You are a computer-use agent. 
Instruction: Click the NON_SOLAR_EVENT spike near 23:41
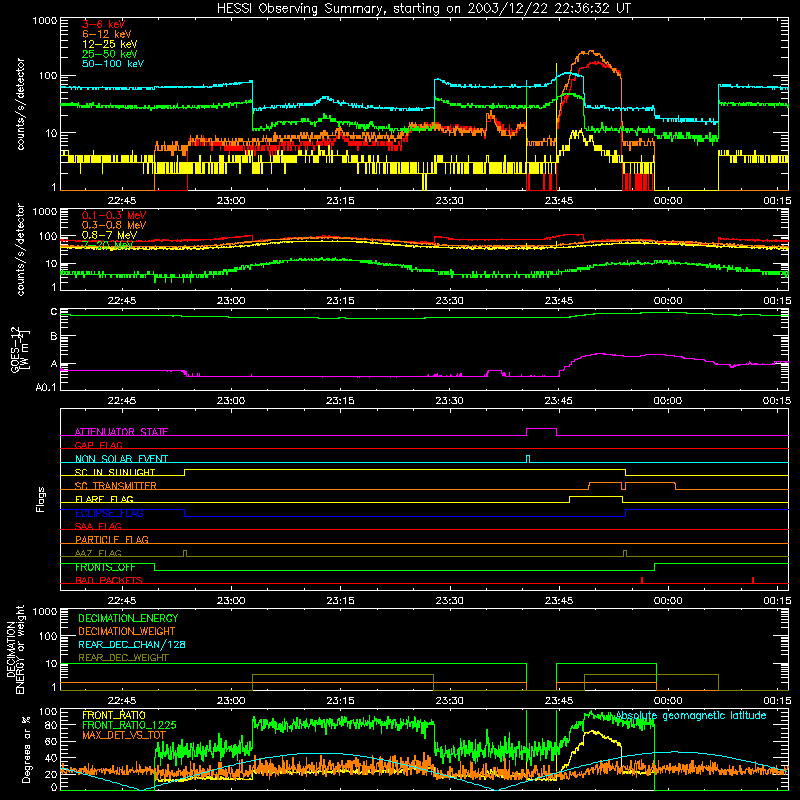(528, 459)
